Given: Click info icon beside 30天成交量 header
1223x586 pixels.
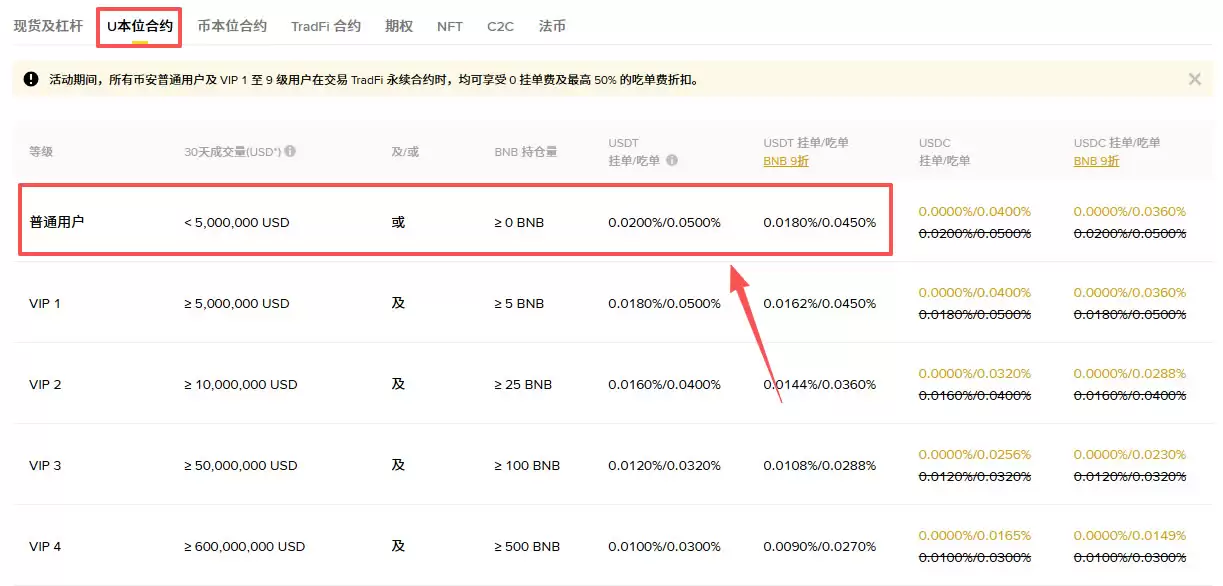Looking at the screenshot, I should pyautogui.click(x=290, y=152).
